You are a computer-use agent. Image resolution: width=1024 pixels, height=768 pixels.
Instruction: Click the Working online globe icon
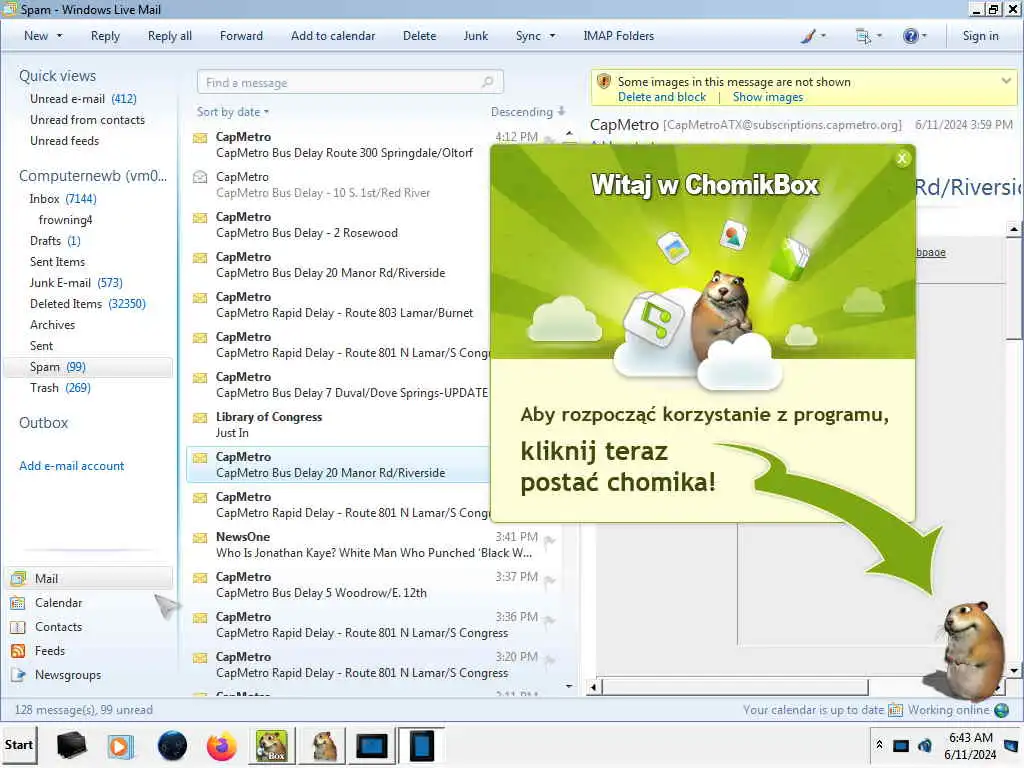(1001, 710)
